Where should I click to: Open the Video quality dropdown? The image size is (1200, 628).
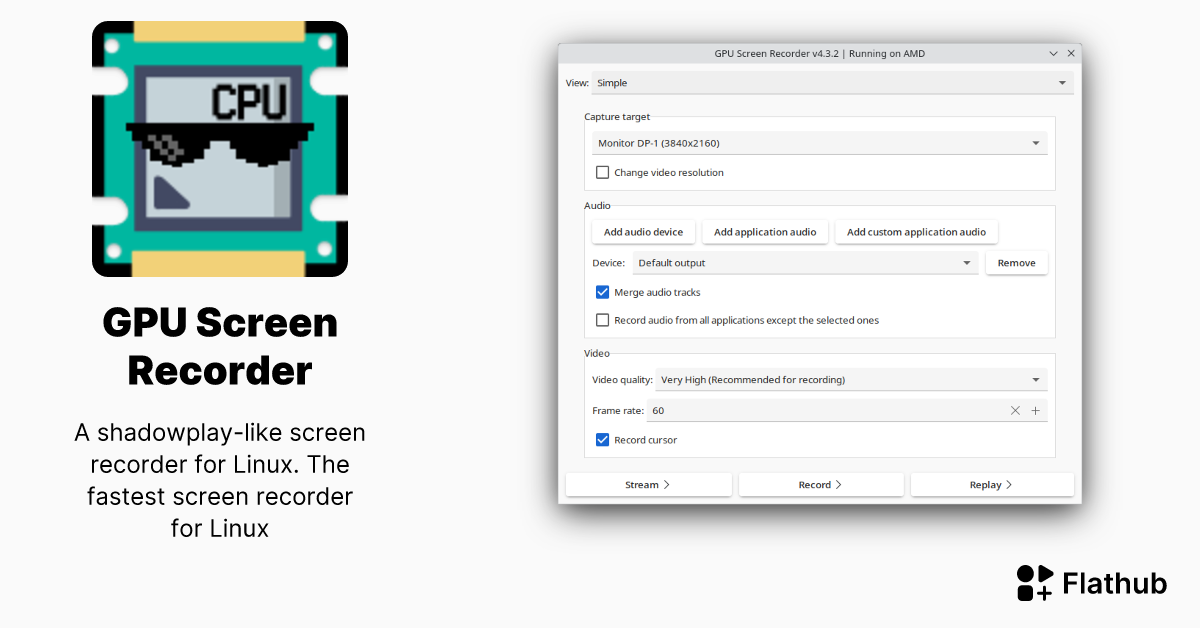852,380
